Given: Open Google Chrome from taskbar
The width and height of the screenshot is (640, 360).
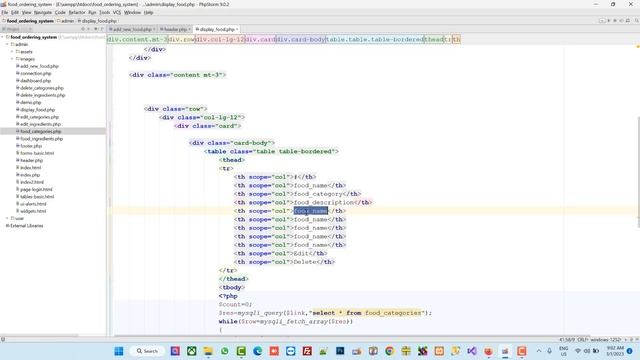Looking at the screenshot, I should coord(389,351).
